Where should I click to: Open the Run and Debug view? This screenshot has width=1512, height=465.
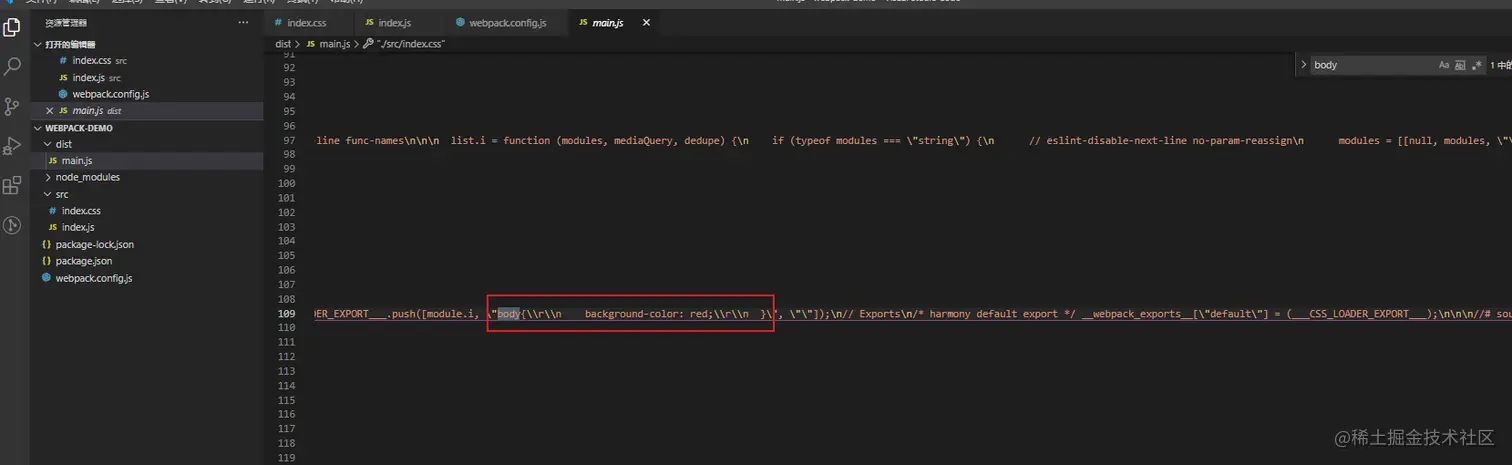pos(12,146)
